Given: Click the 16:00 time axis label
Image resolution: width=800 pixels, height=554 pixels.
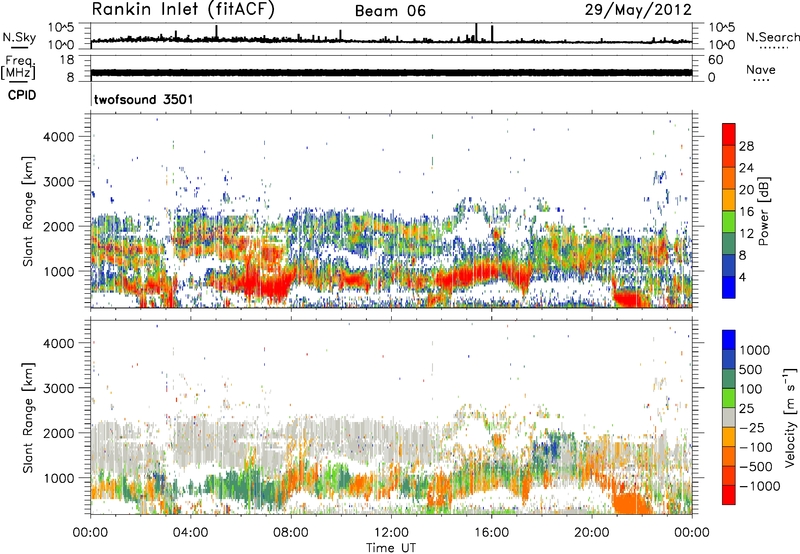Looking at the screenshot, I should [x=491, y=533].
